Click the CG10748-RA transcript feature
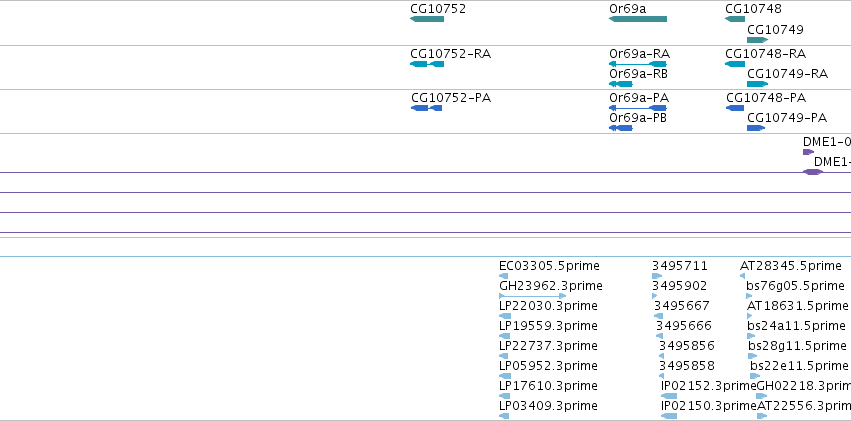This screenshot has width=851, height=421. coord(735,64)
